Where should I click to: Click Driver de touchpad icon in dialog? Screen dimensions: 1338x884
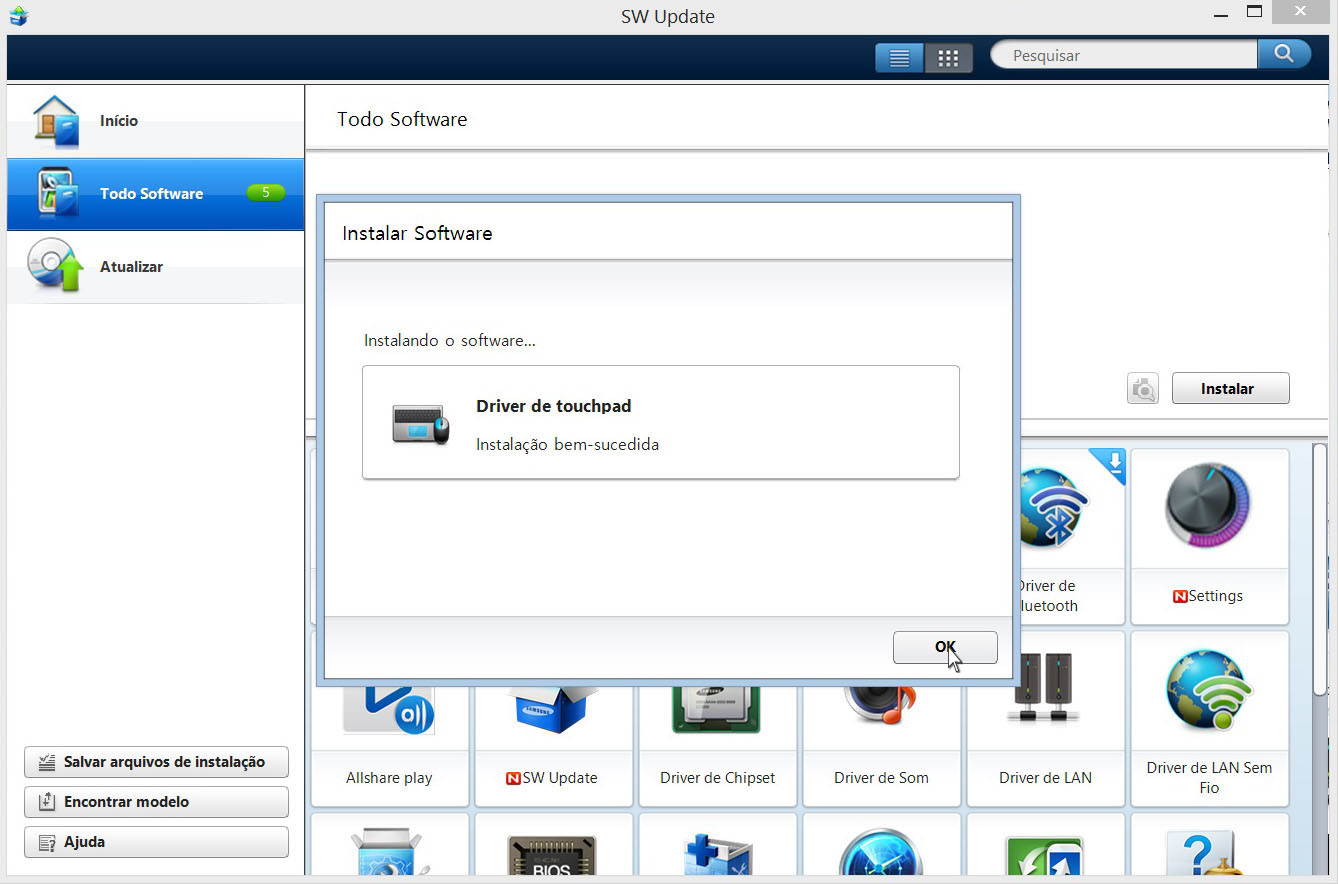(x=420, y=424)
